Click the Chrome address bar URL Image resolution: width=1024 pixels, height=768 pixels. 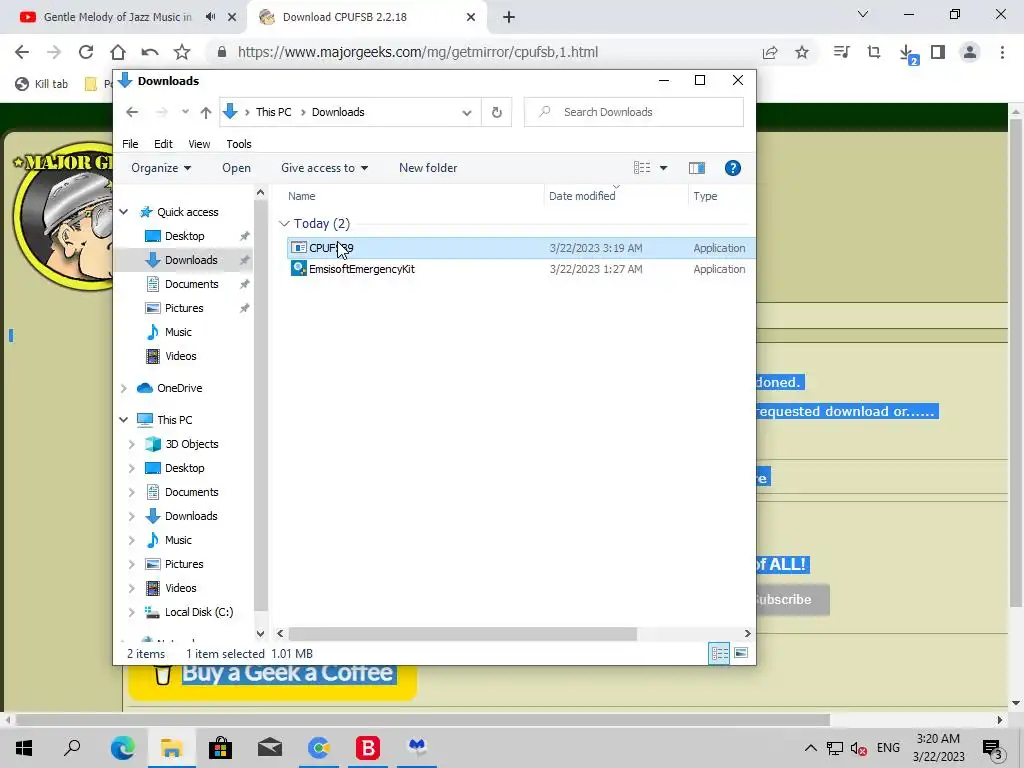418,52
